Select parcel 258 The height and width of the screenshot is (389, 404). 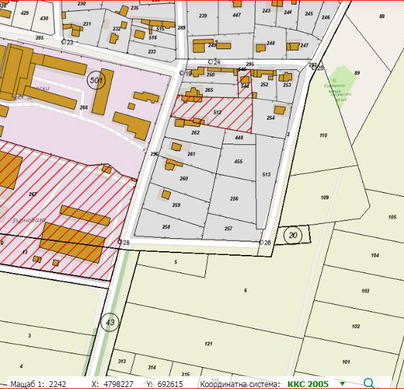tap(166, 227)
